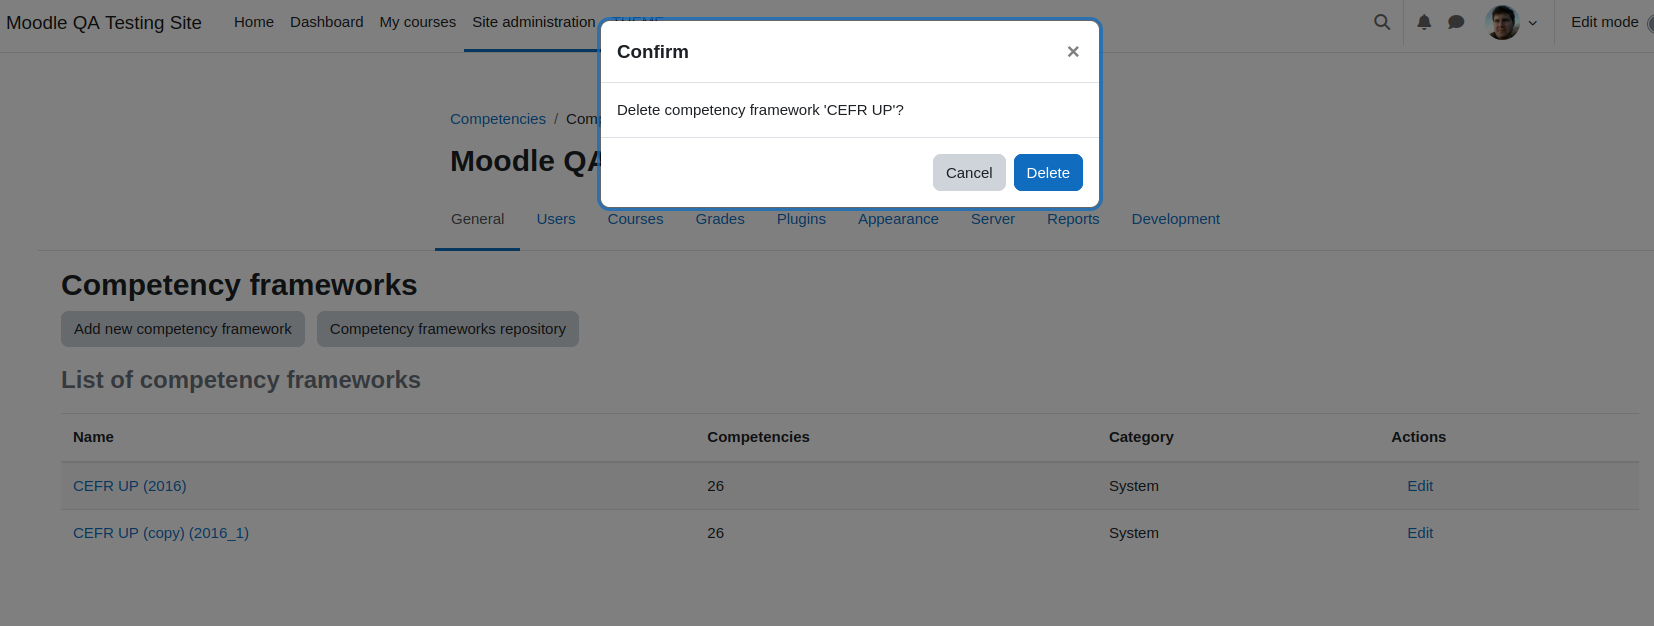Select the Site administration menu item
Viewport: 1654px width, 626px height.
534,22
